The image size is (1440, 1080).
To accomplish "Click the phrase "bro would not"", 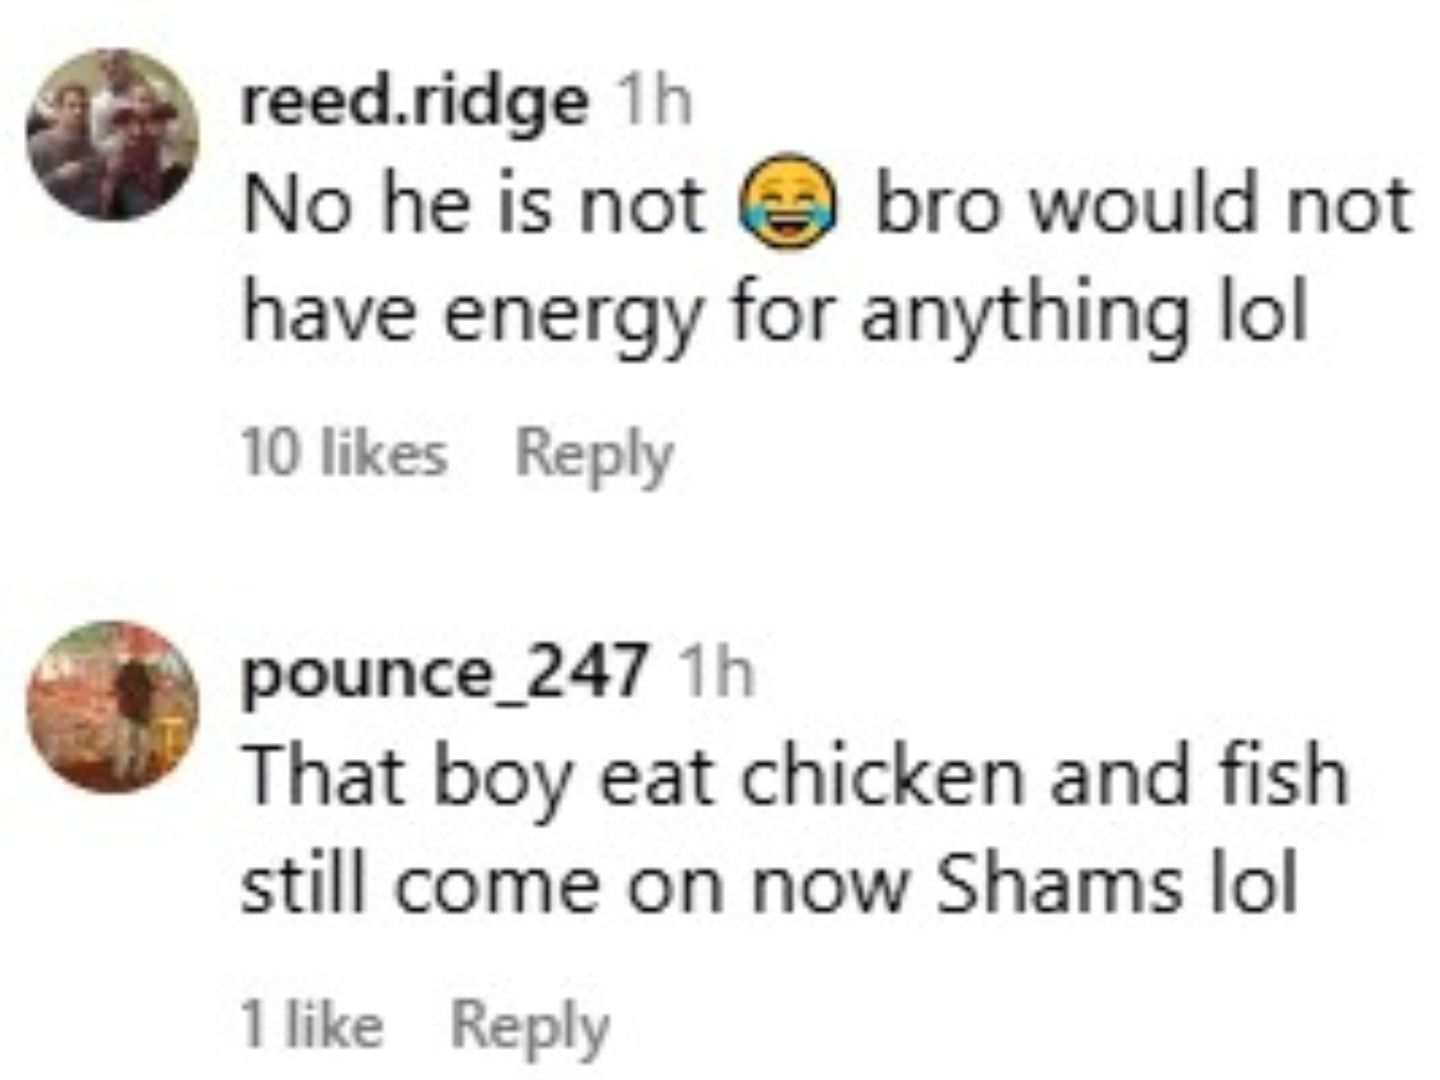I will (1142, 205).
